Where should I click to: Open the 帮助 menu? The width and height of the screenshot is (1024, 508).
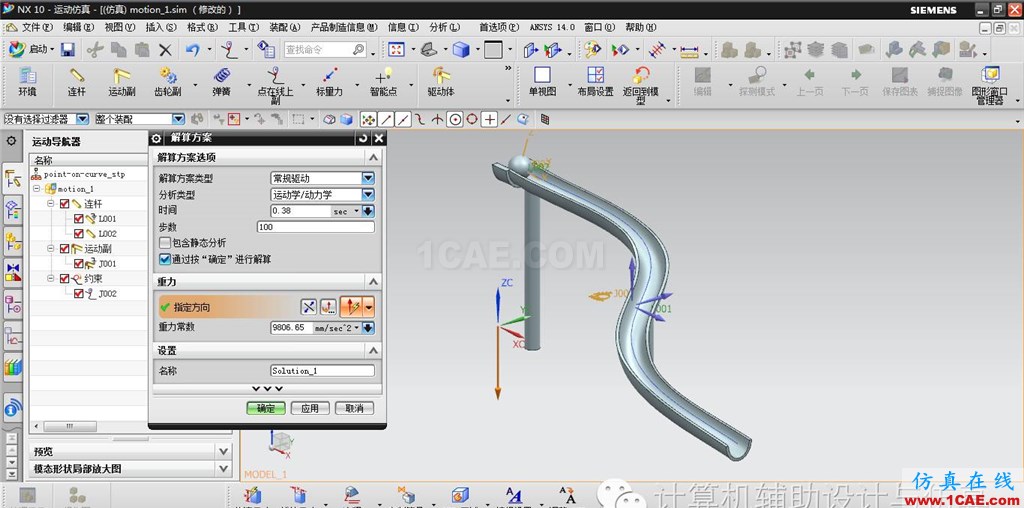click(641, 27)
